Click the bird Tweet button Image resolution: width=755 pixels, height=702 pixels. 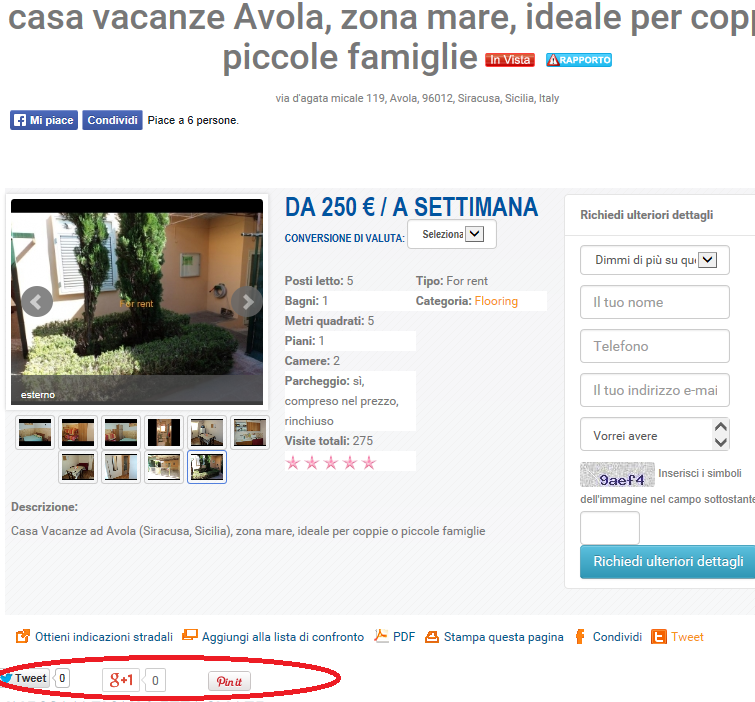coord(25,678)
